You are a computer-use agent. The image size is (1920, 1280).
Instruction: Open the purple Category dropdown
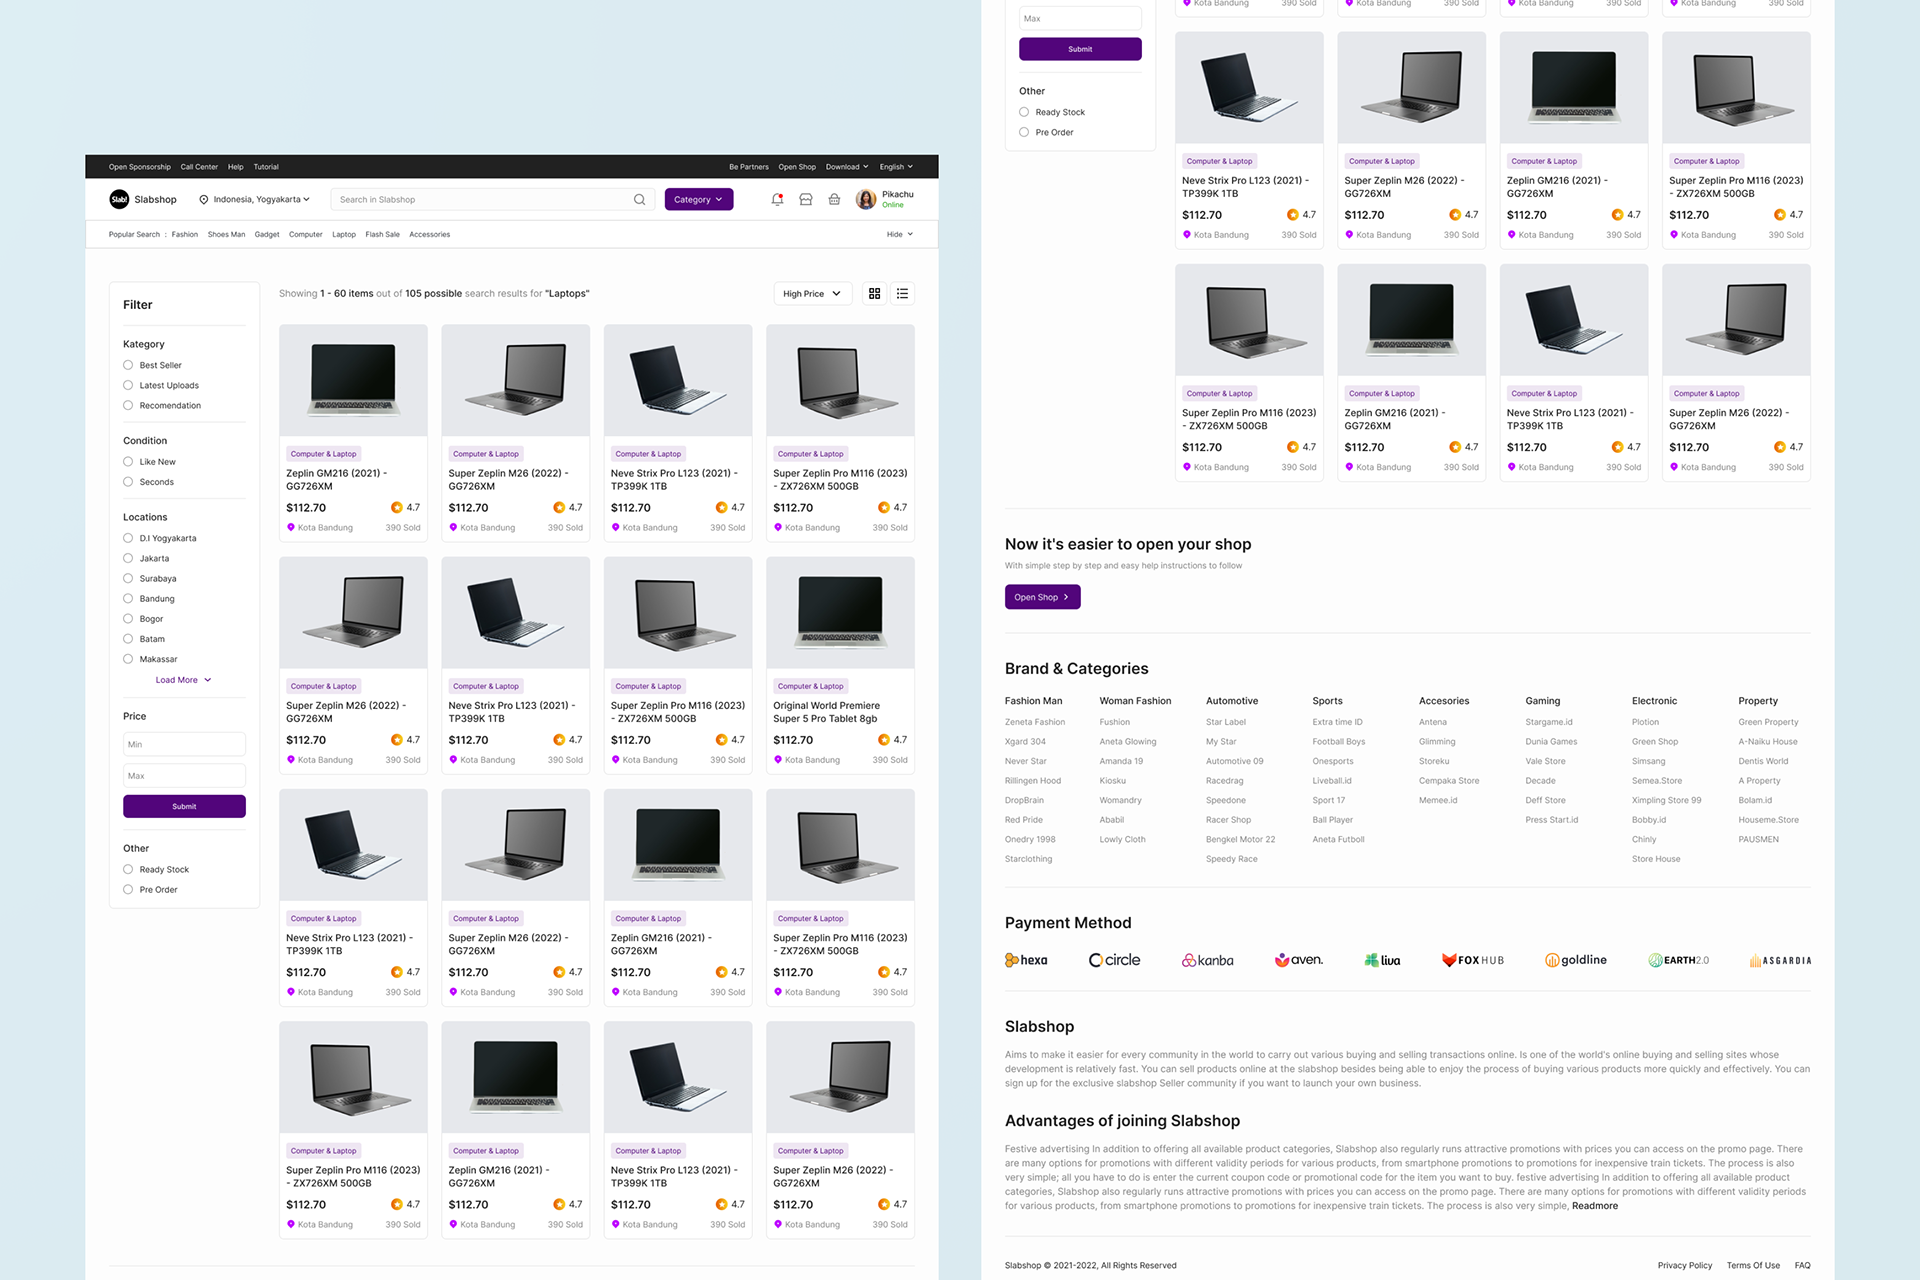pyautogui.click(x=698, y=199)
